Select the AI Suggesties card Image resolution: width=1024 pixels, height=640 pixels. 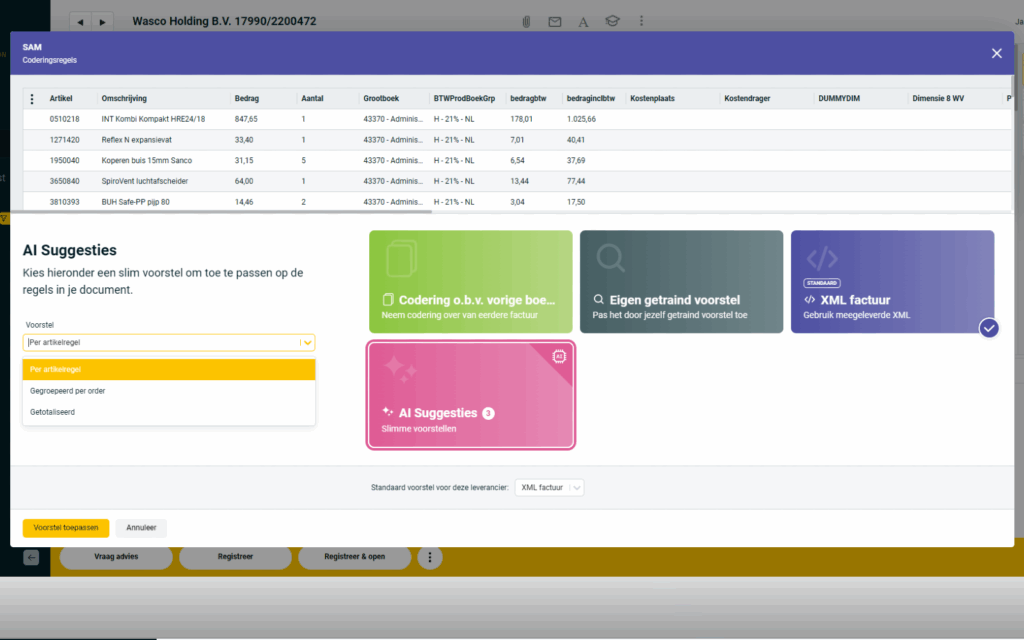470,395
